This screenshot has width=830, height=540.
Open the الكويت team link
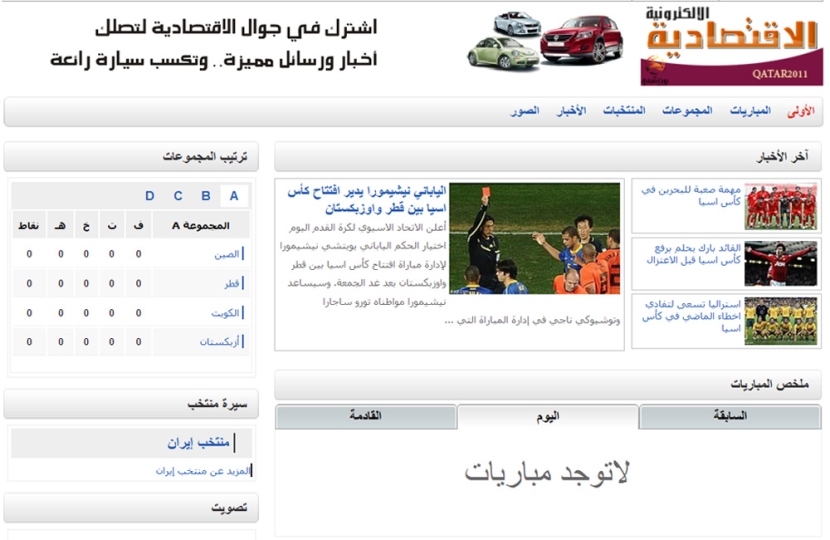point(225,313)
